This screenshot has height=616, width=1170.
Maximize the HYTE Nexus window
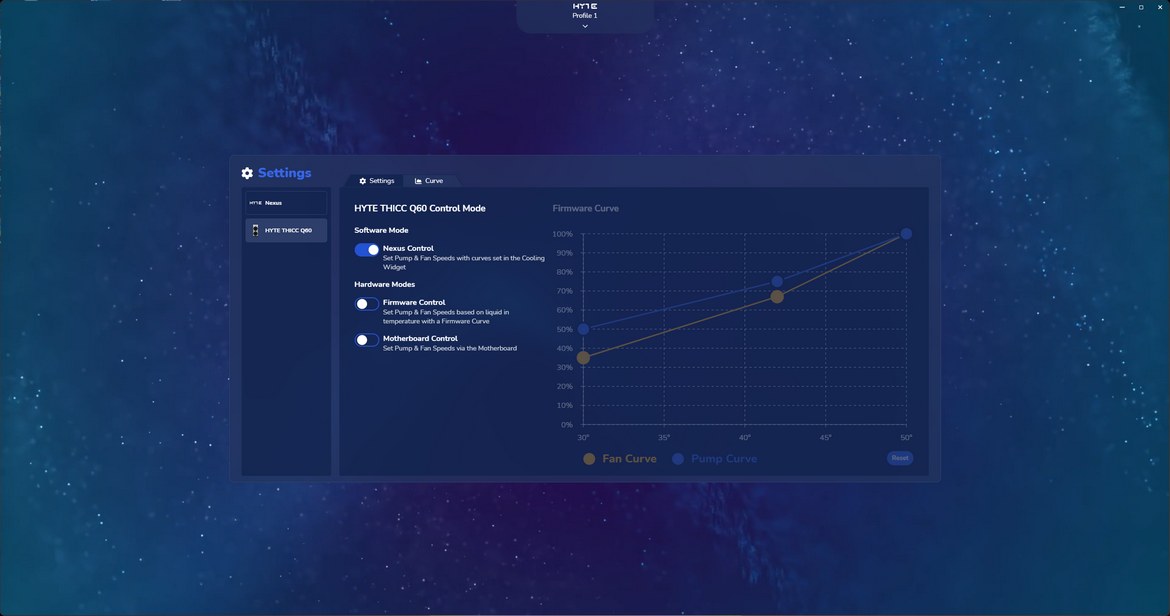1141,7
